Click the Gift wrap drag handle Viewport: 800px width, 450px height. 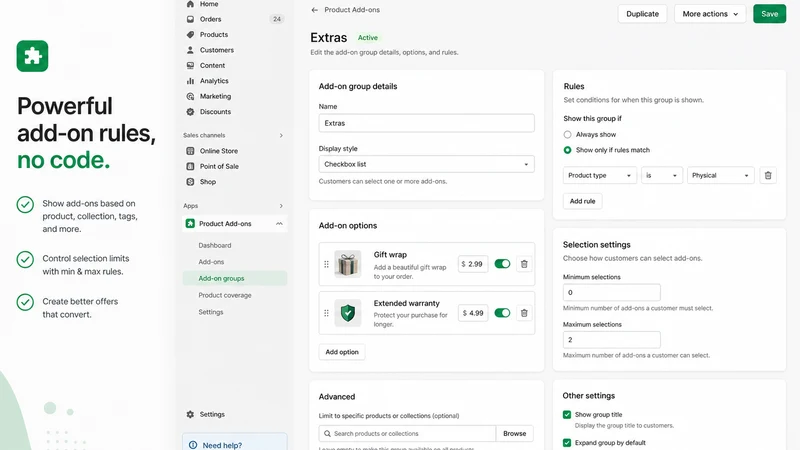tap(327, 264)
